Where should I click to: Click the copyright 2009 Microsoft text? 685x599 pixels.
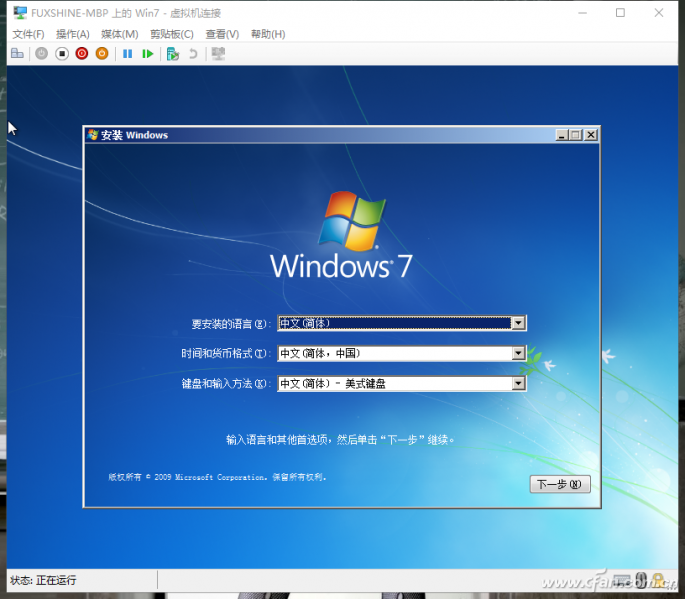pos(217,477)
